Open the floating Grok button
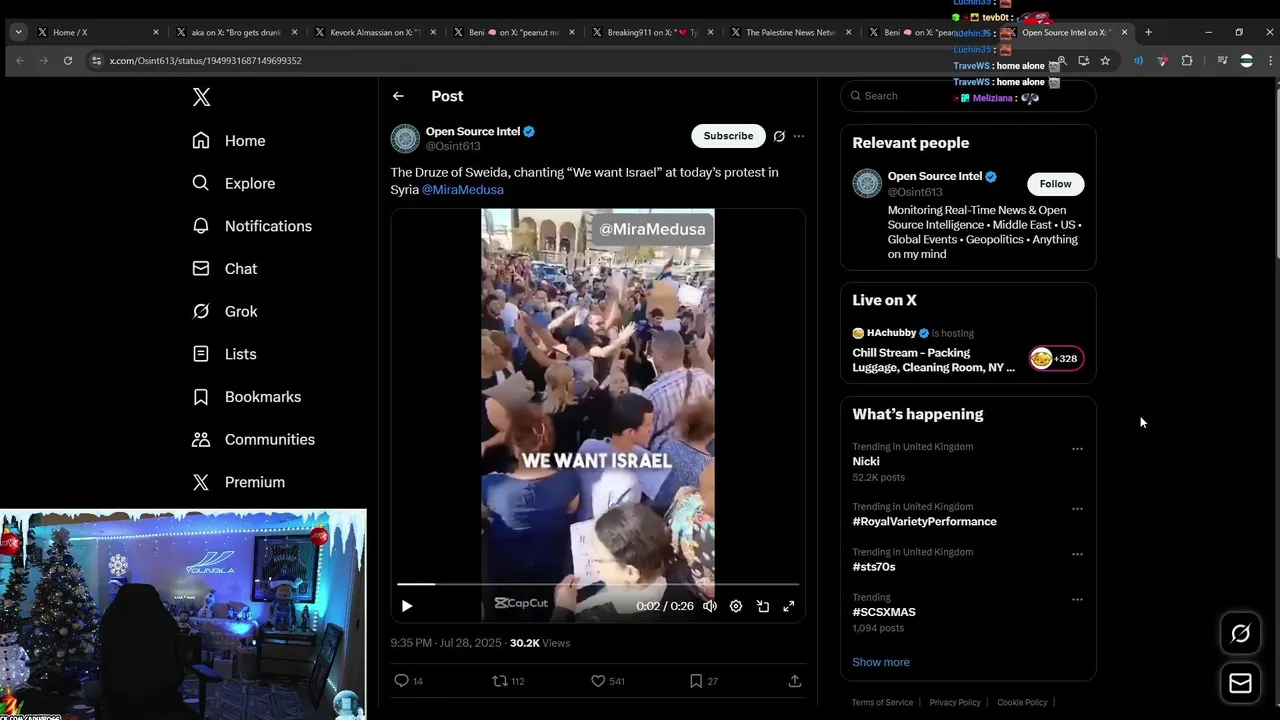Image resolution: width=1280 pixels, height=720 pixels. pyautogui.click(x=1240, y=633)
